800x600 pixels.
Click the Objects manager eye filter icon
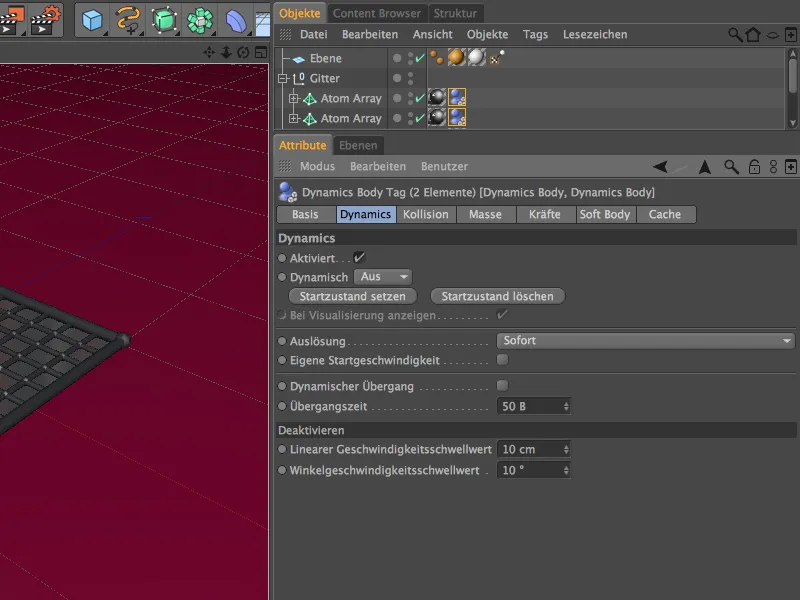[x=773, y=35]
